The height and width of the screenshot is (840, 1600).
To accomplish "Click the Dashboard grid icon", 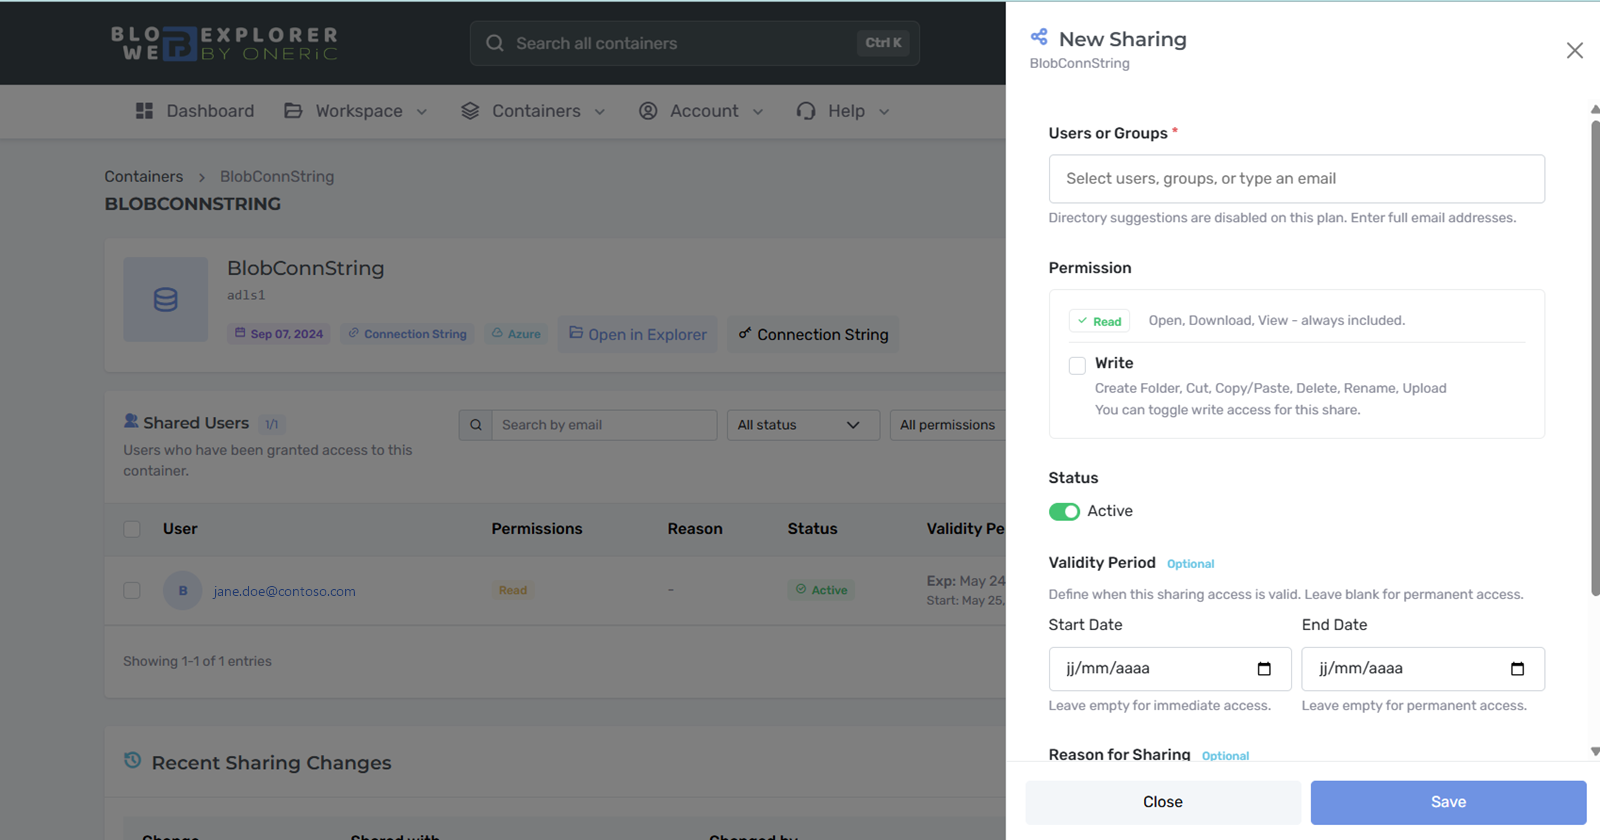I will coord(144,111).
